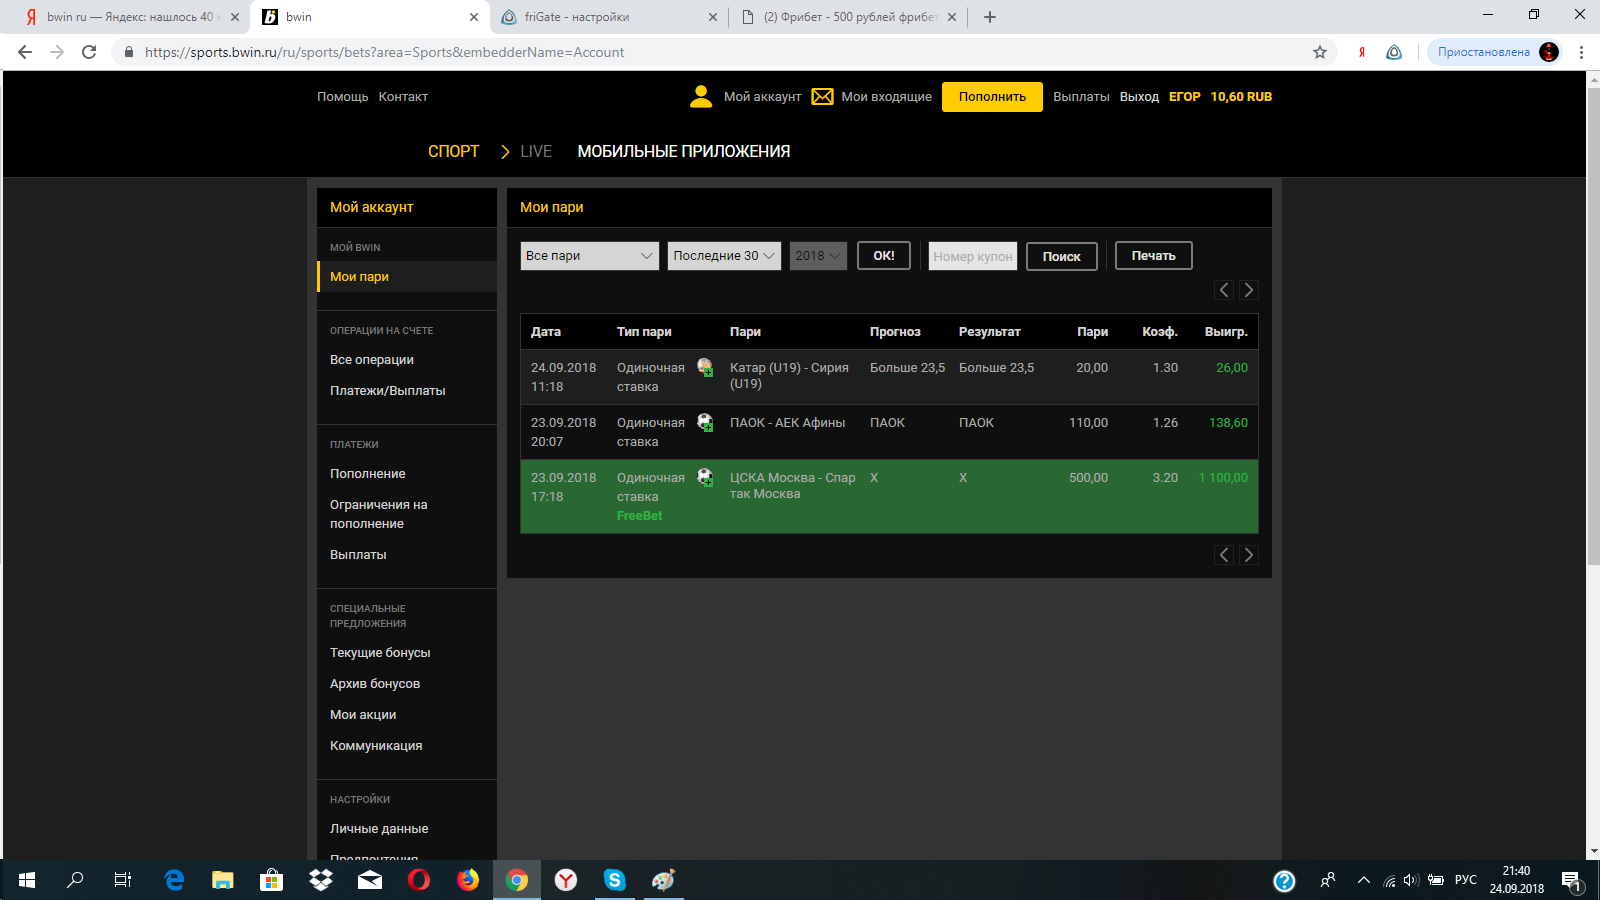Click the РУС language indicator in tray
Viewport: 1600px width, 900px height.
point(1466,880)
